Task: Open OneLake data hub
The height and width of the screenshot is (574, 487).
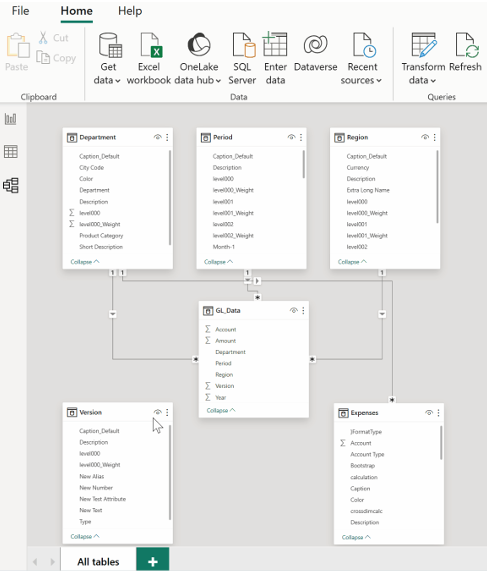Action: point(199,58)
